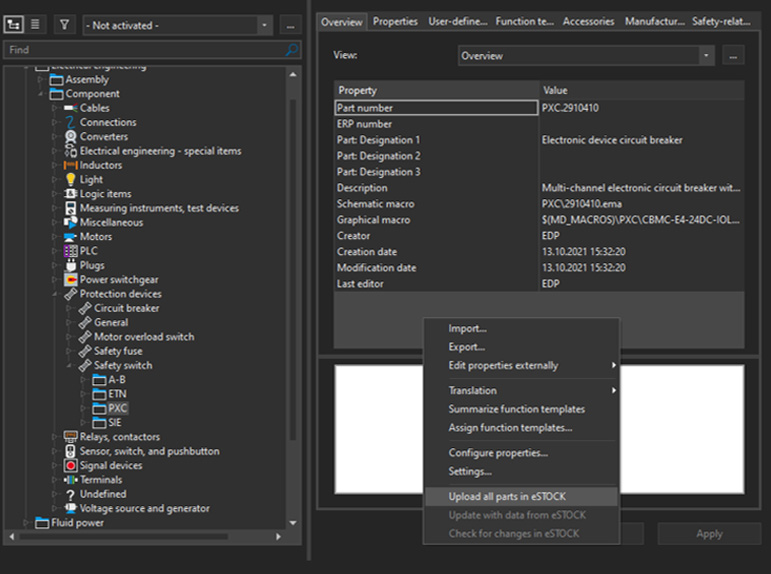Screen dimensions: 771x574
Task: Switch to the Properties tab
Action: coord(395,21)
